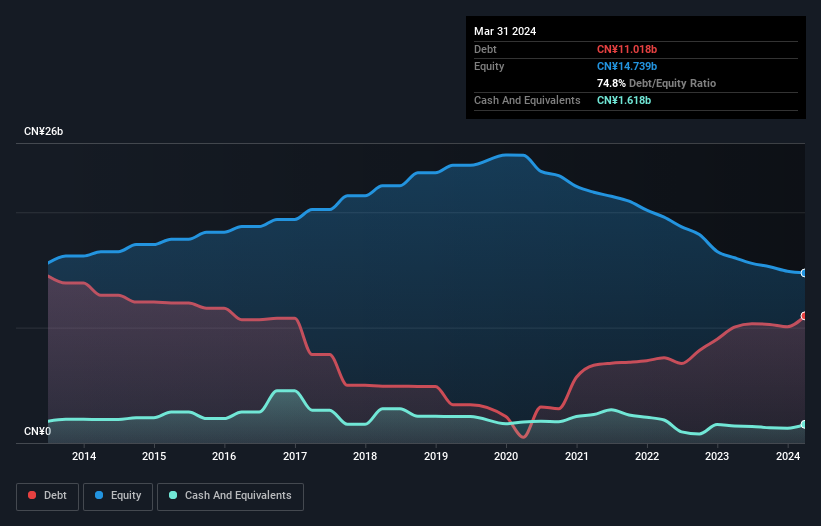Click the Debt endpoint marker at 2024
This screenshot has height=526, width=821.
804,316
